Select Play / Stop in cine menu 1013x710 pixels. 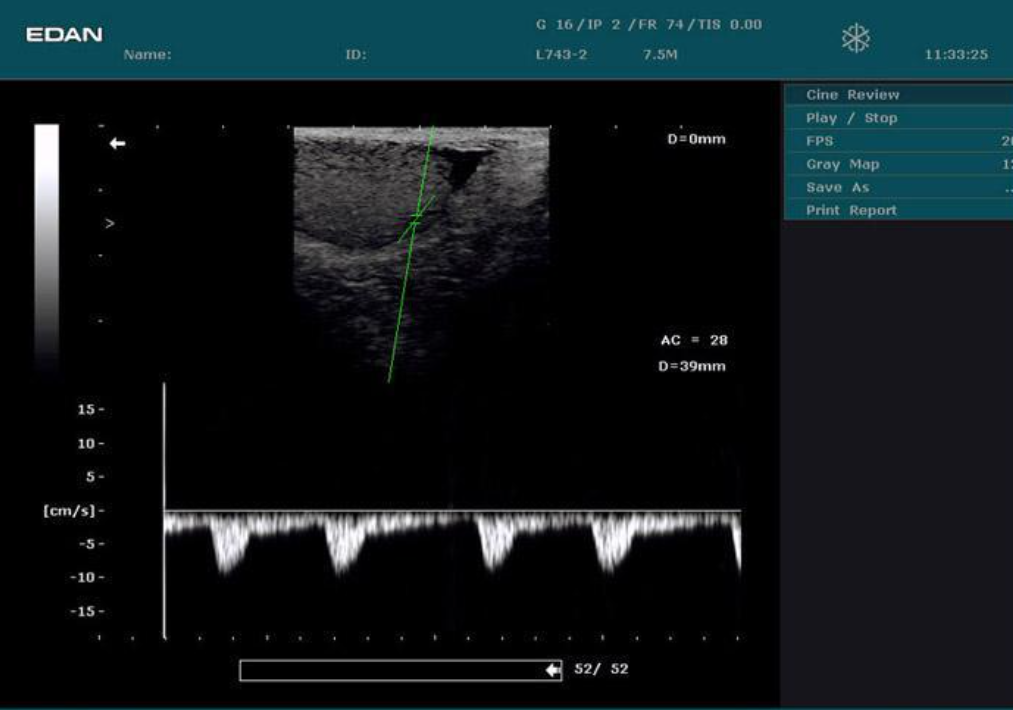[899, 118]
